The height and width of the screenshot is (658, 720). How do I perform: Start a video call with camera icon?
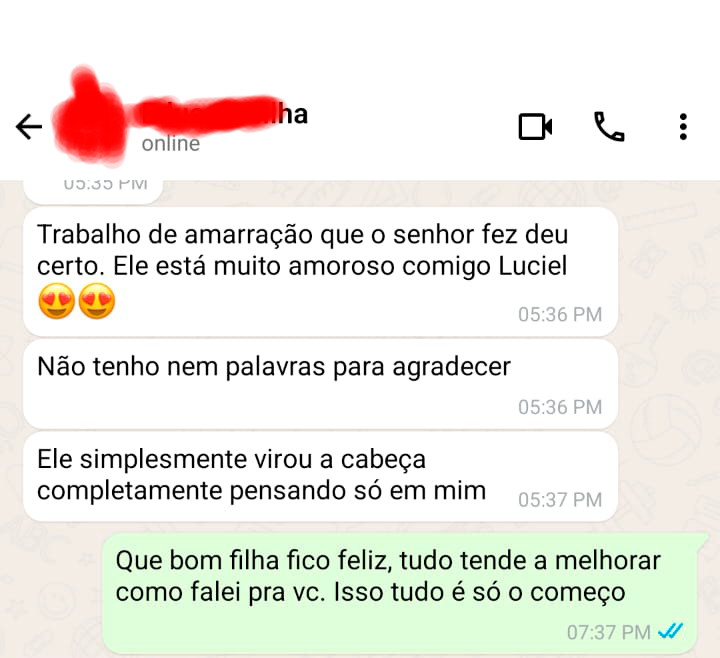click(x=535, y=126)
